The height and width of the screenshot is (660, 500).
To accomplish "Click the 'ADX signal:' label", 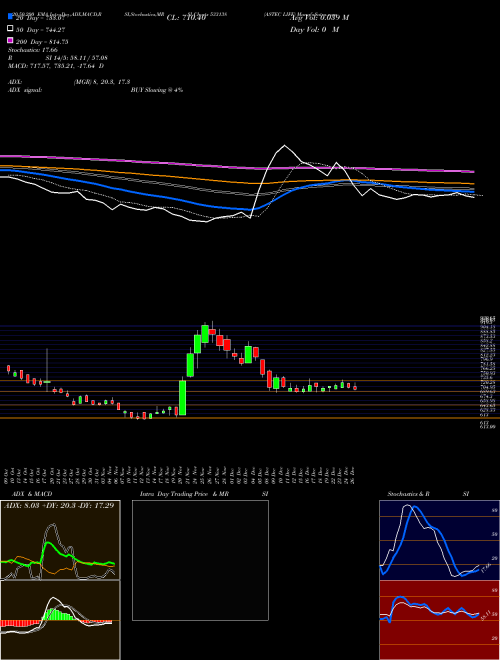I will tap(25, 90).
